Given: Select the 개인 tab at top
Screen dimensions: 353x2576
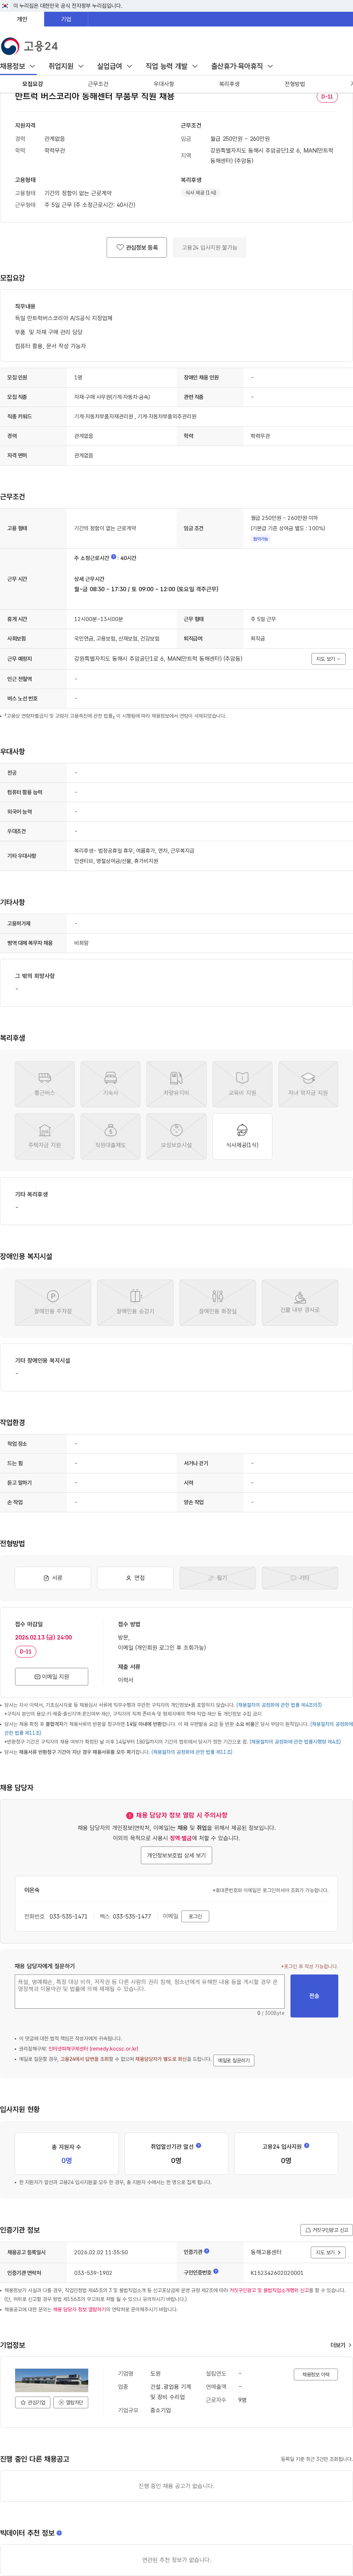Looking at the screenshot, I should 22,19.
